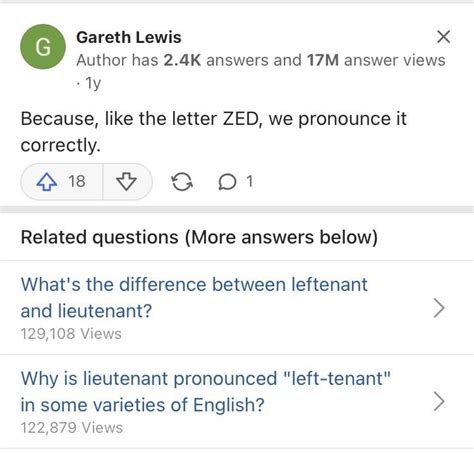The width and height of the screenshot is (474, 453).
Task: Tap chevron beside 'left-tenant' pronunciation question
Action: click(439, 402)
